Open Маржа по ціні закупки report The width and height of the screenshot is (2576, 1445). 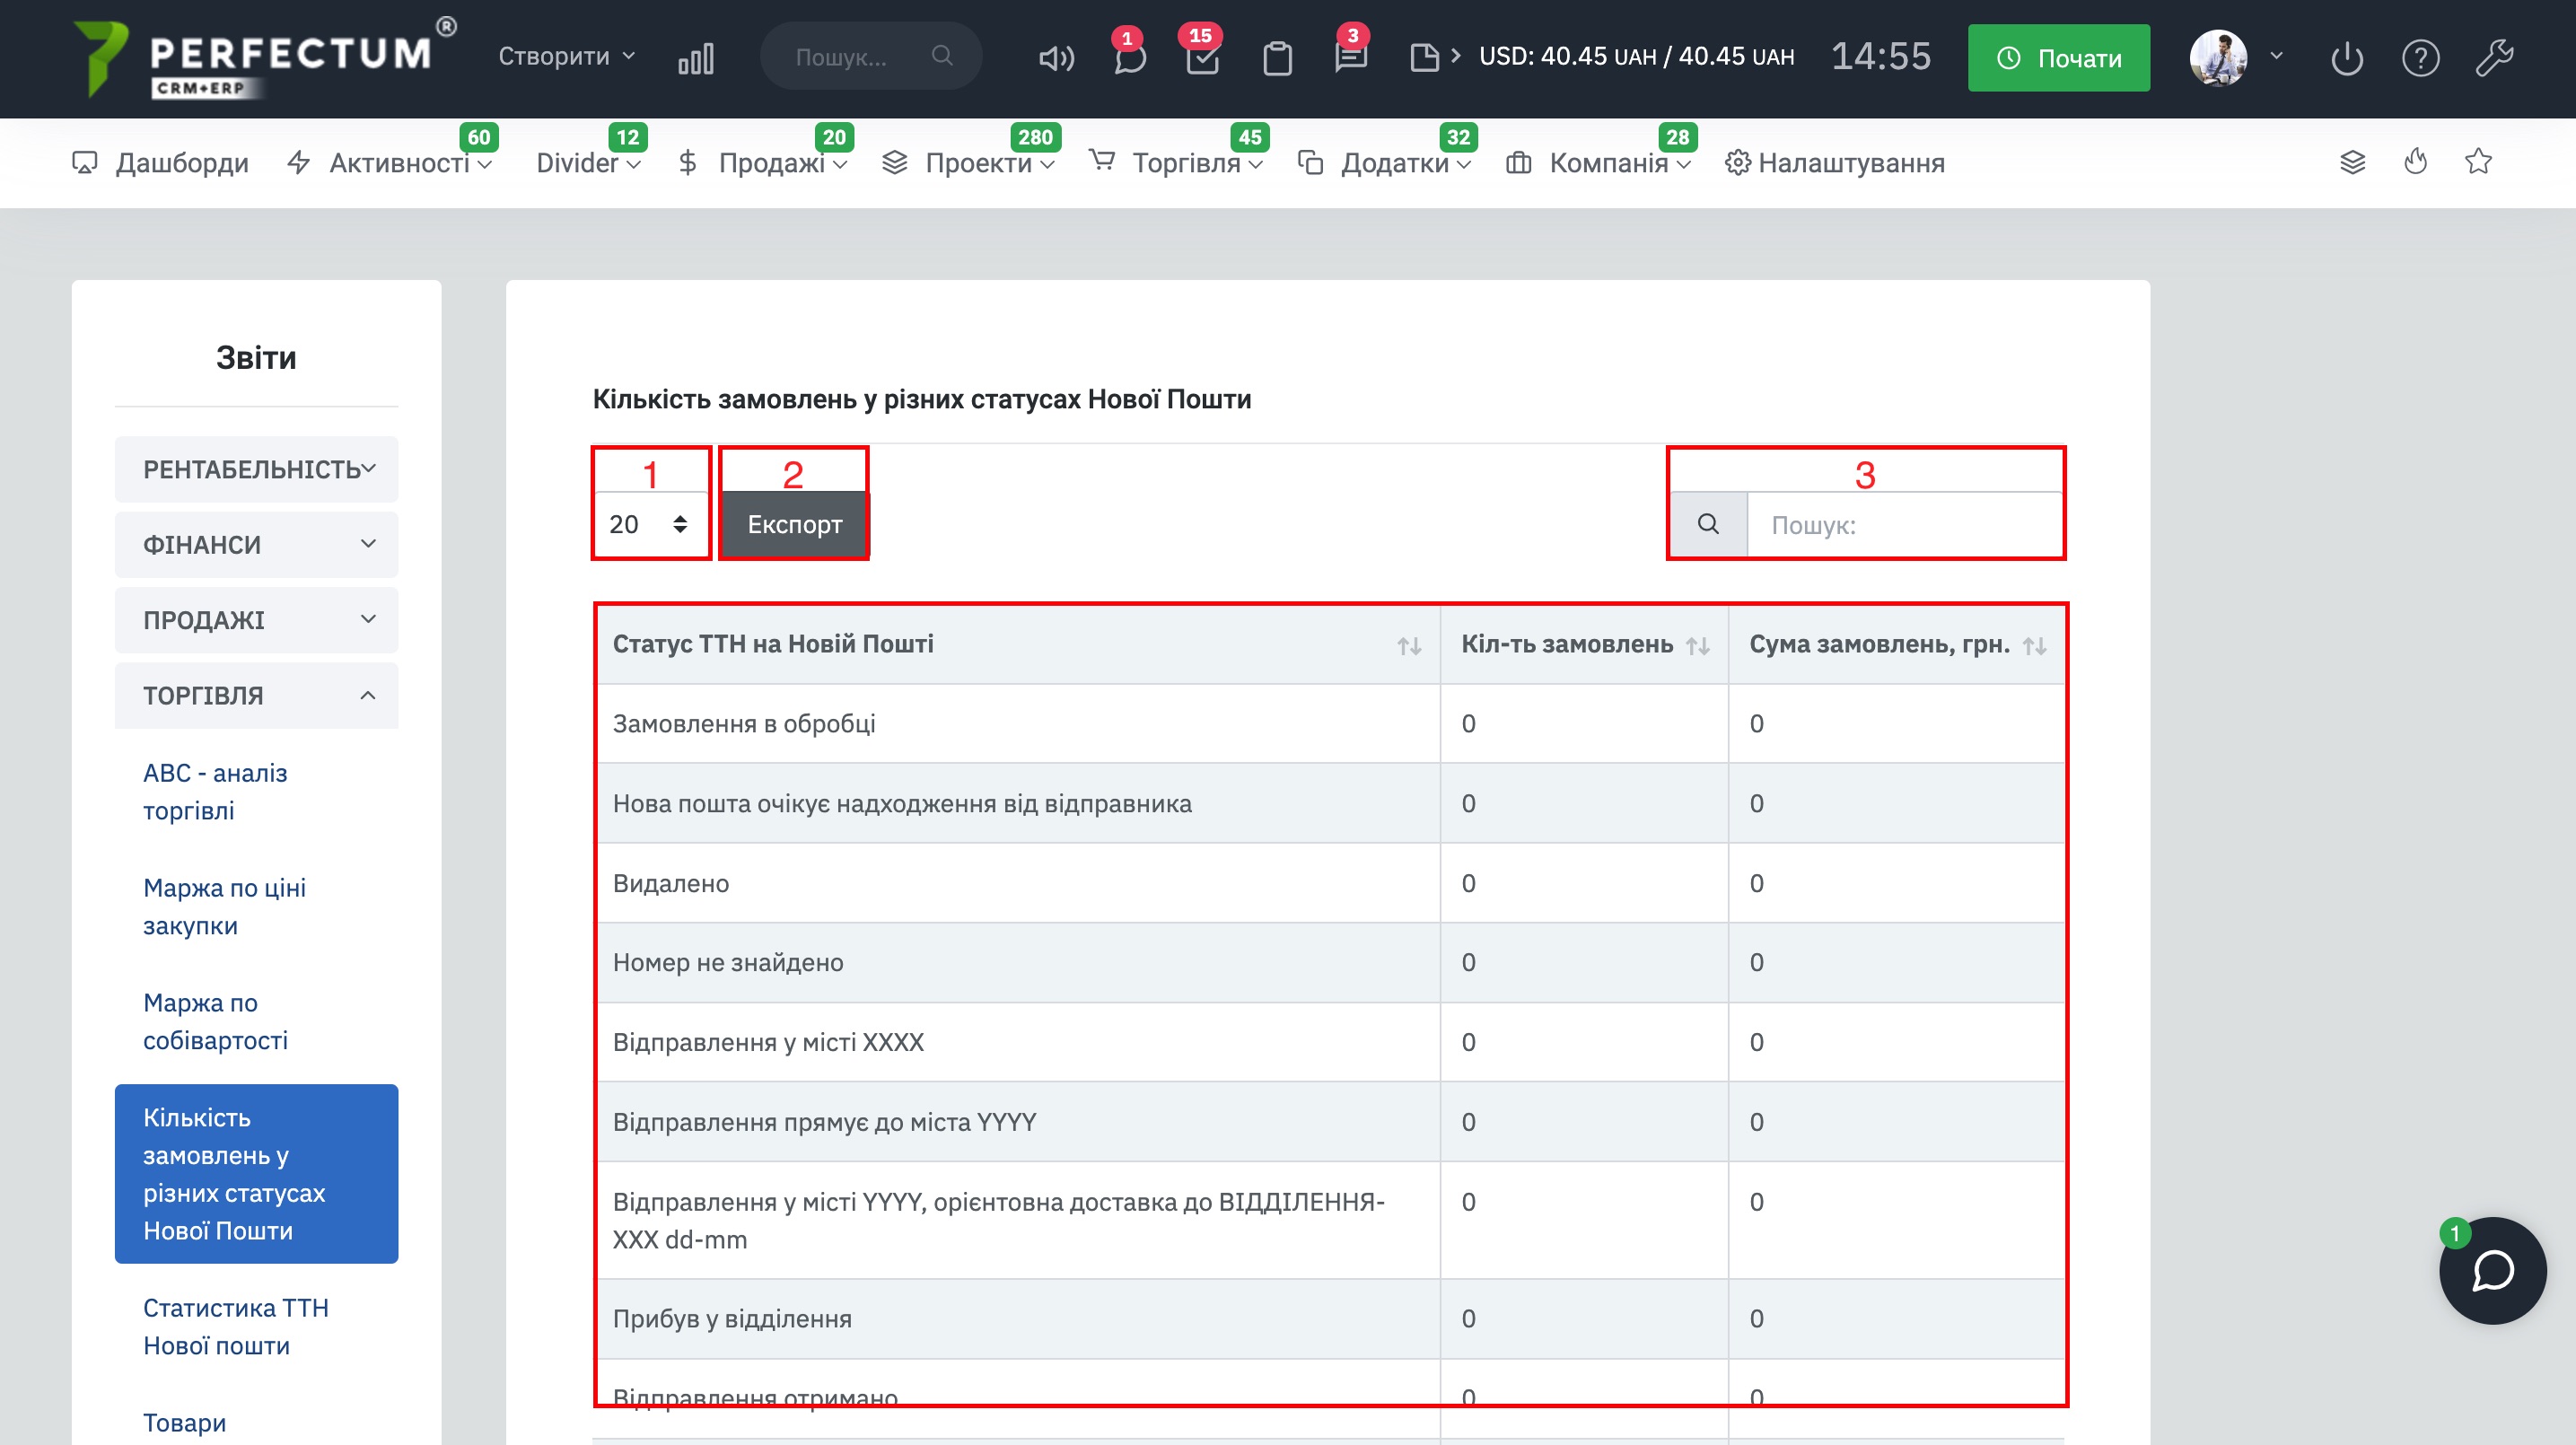(x=224, y=906)
